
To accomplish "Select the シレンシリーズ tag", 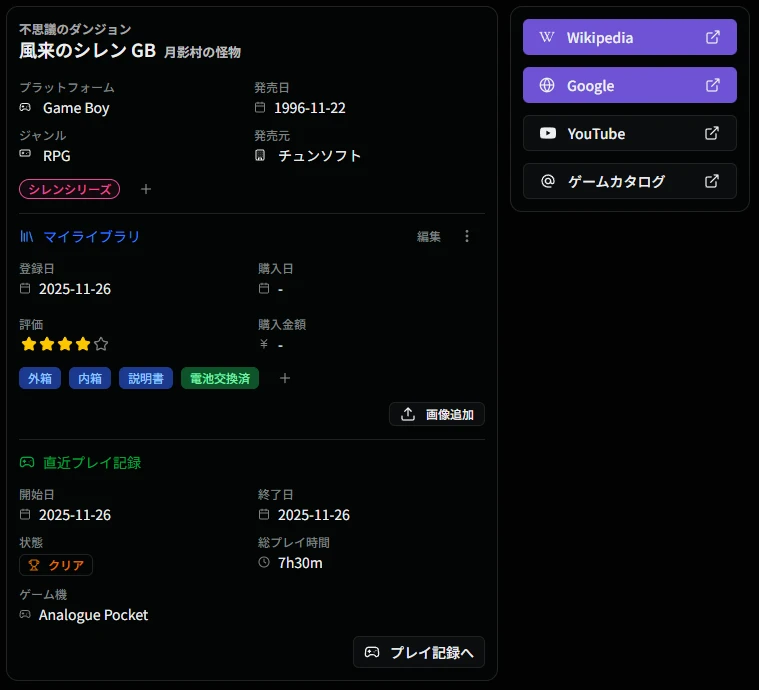I will tap(70, 189).
